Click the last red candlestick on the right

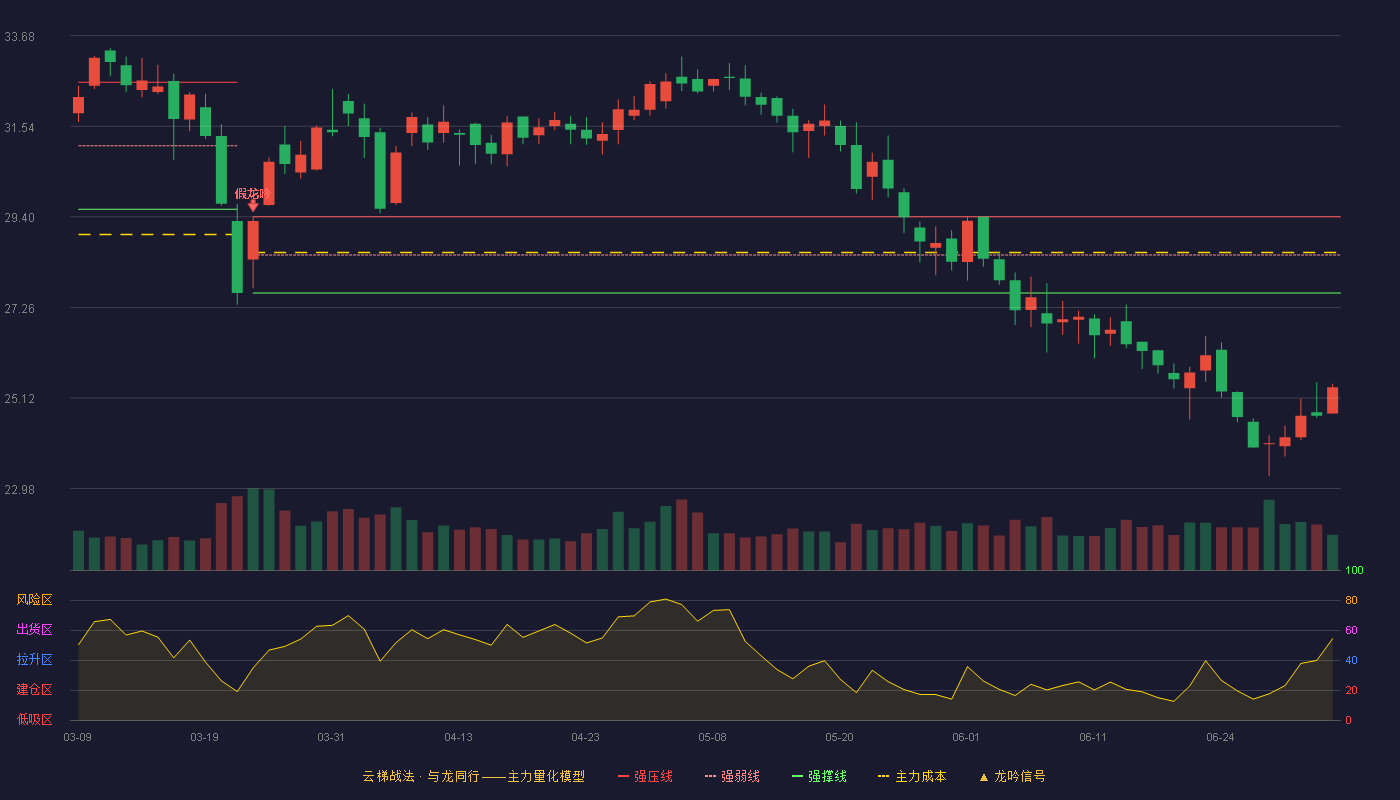(1332, 400)
